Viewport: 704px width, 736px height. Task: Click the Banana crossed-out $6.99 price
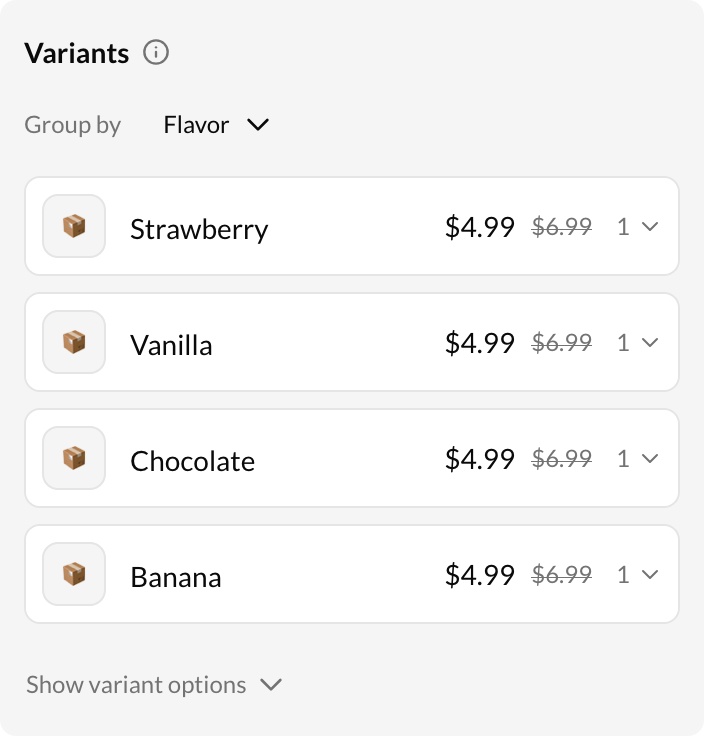pos(561,575)
